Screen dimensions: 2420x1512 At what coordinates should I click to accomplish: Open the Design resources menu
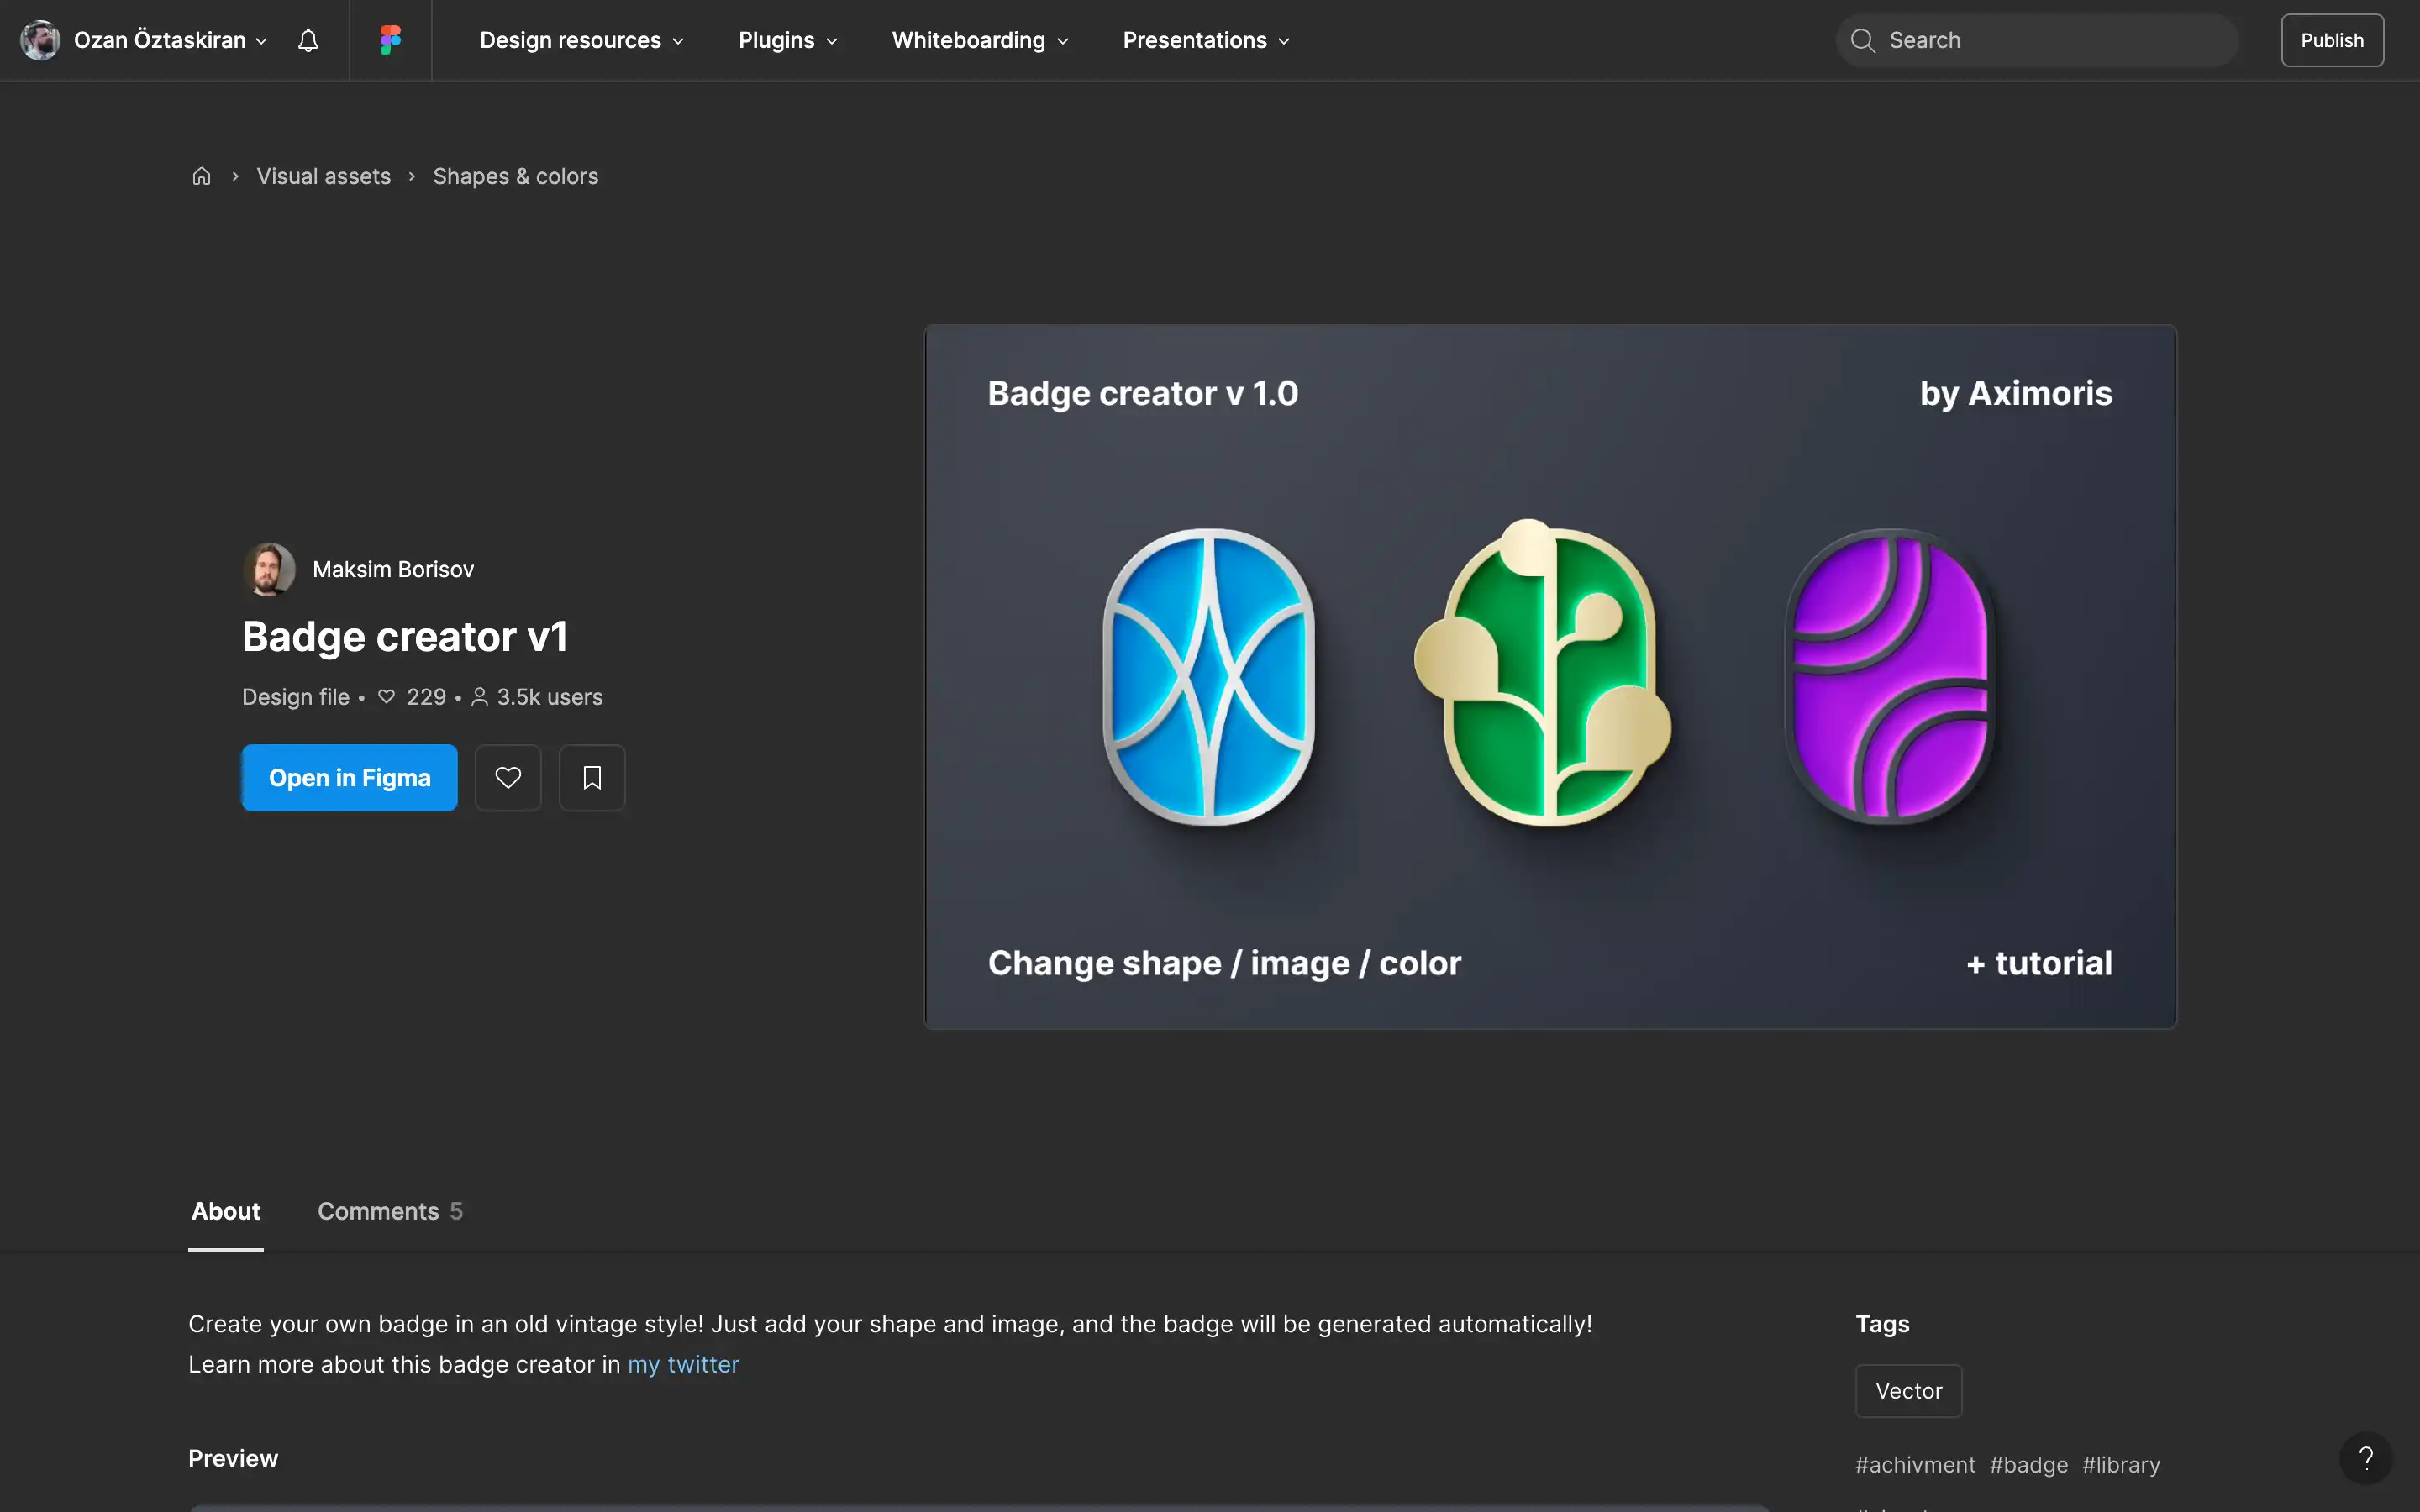pyautogui.click(x=581, y=40)
